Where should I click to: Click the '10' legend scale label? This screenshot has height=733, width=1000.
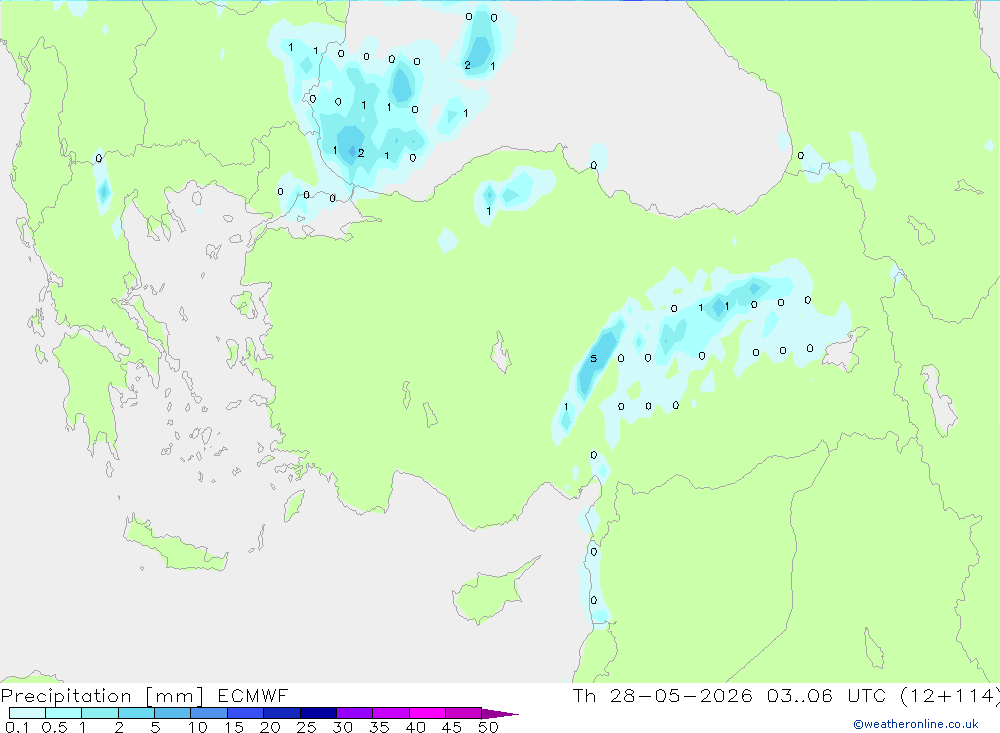point(198,727)
